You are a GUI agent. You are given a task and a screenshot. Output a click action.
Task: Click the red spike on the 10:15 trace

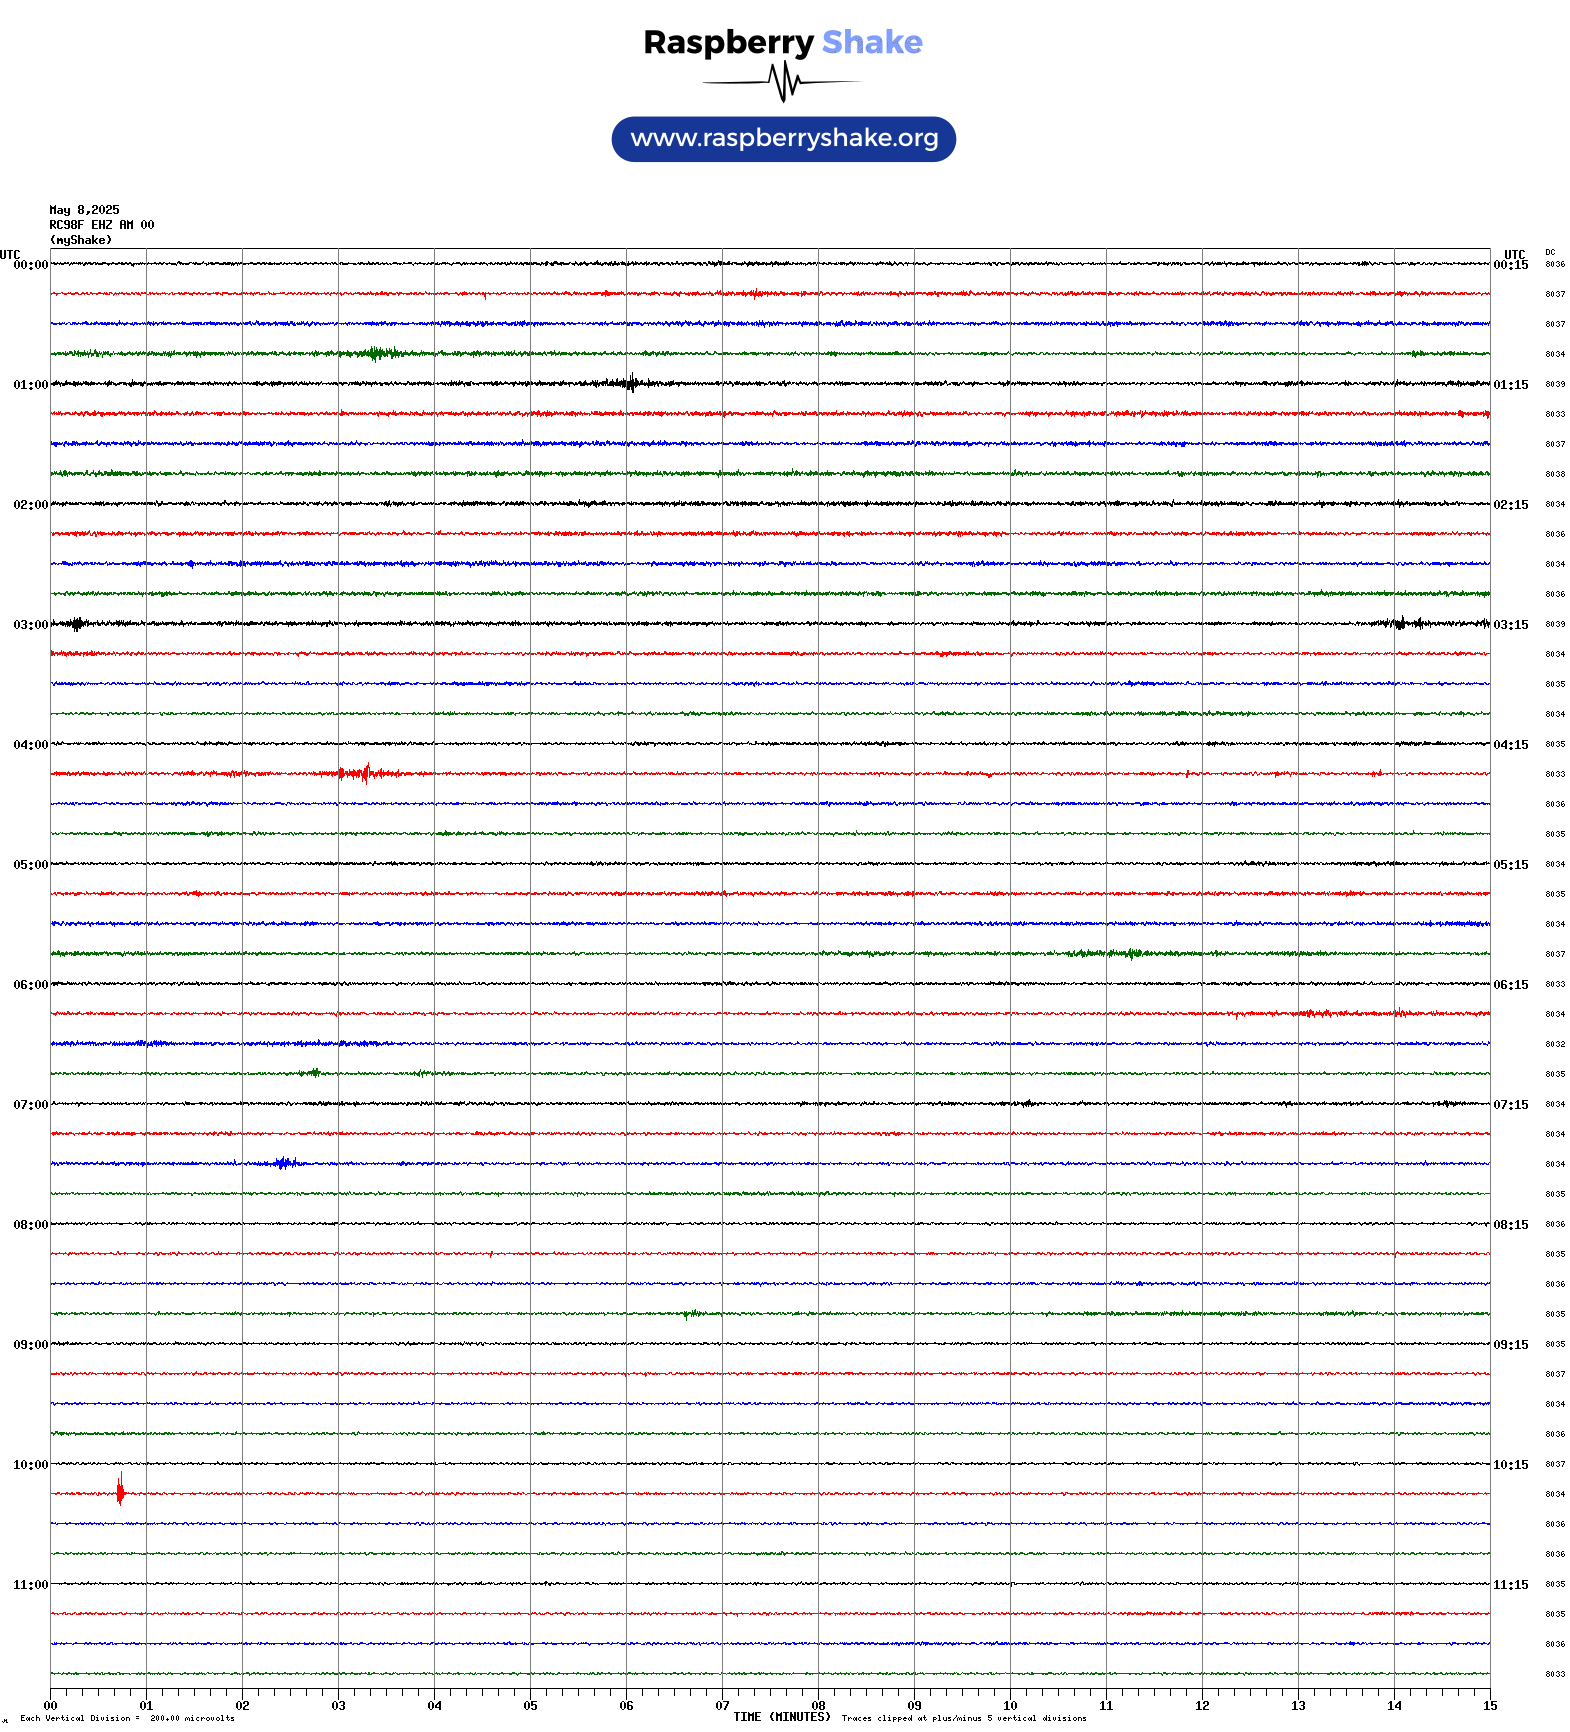(x=120, y=1490)
